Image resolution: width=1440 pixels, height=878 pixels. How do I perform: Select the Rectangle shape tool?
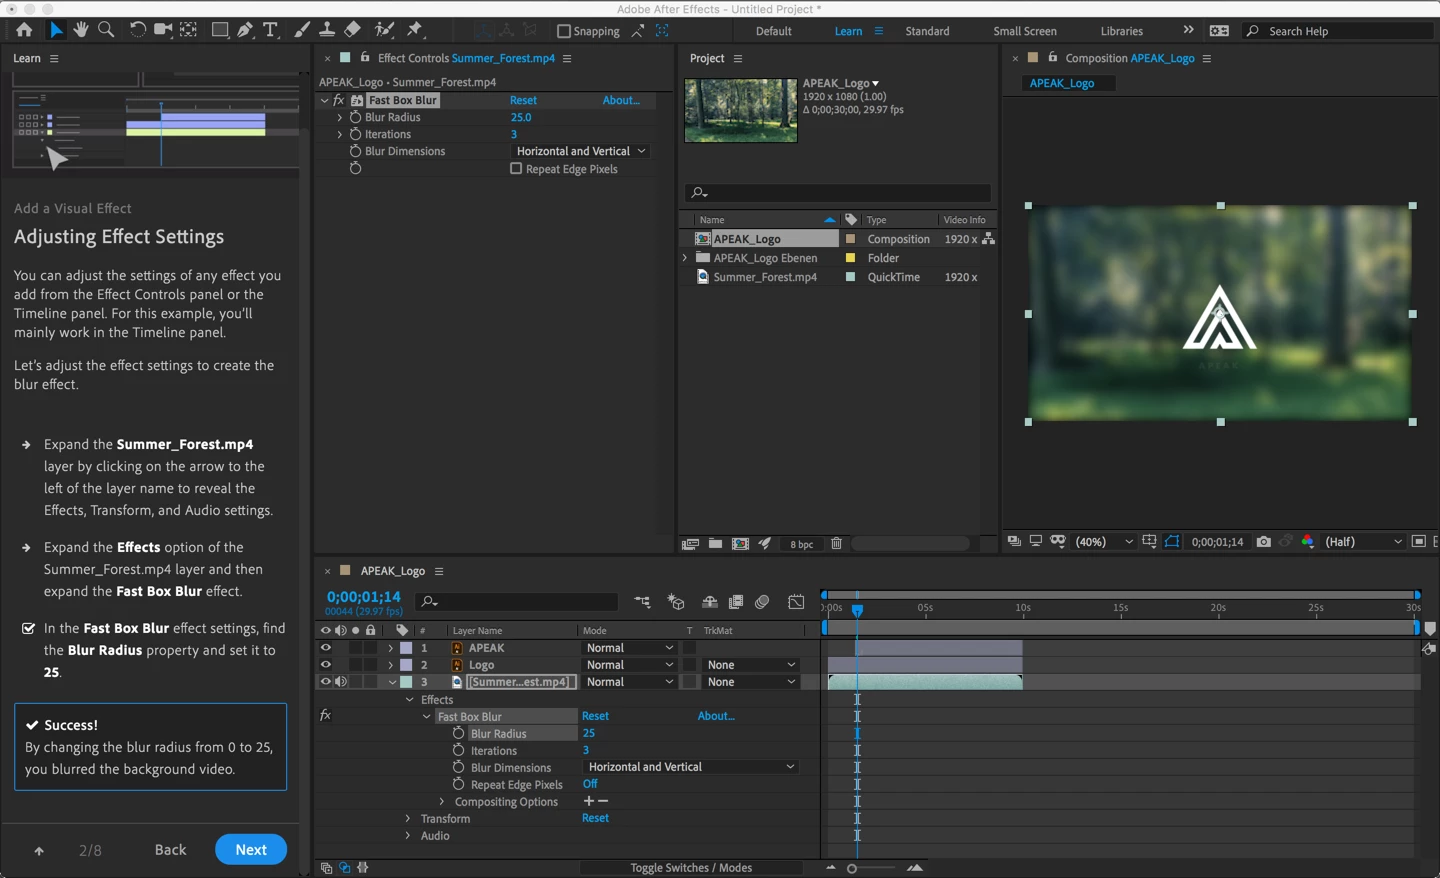point(220,30)
